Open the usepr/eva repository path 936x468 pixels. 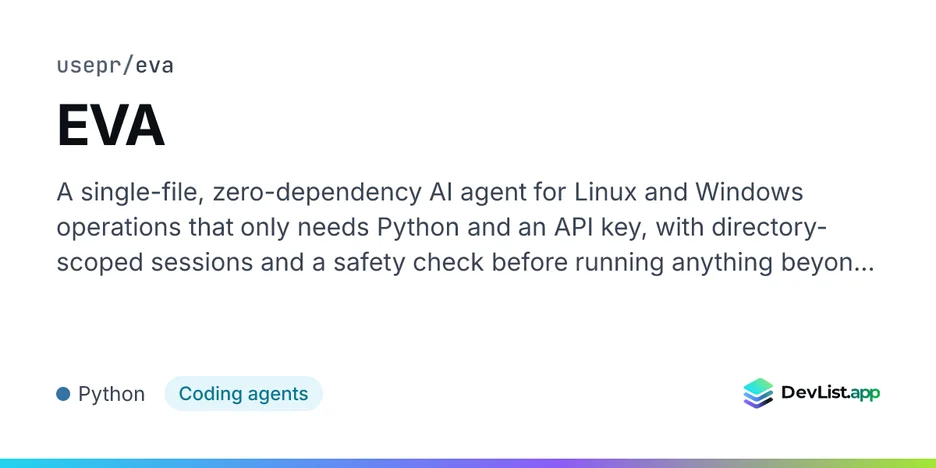coord(115,66)
